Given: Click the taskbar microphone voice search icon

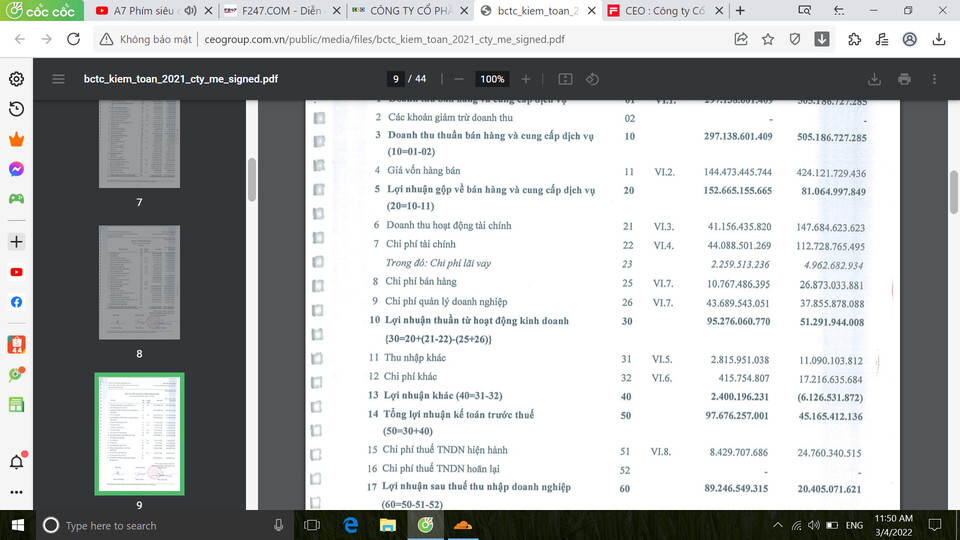Looking at the screenshot, I should [x=279, y=525].
